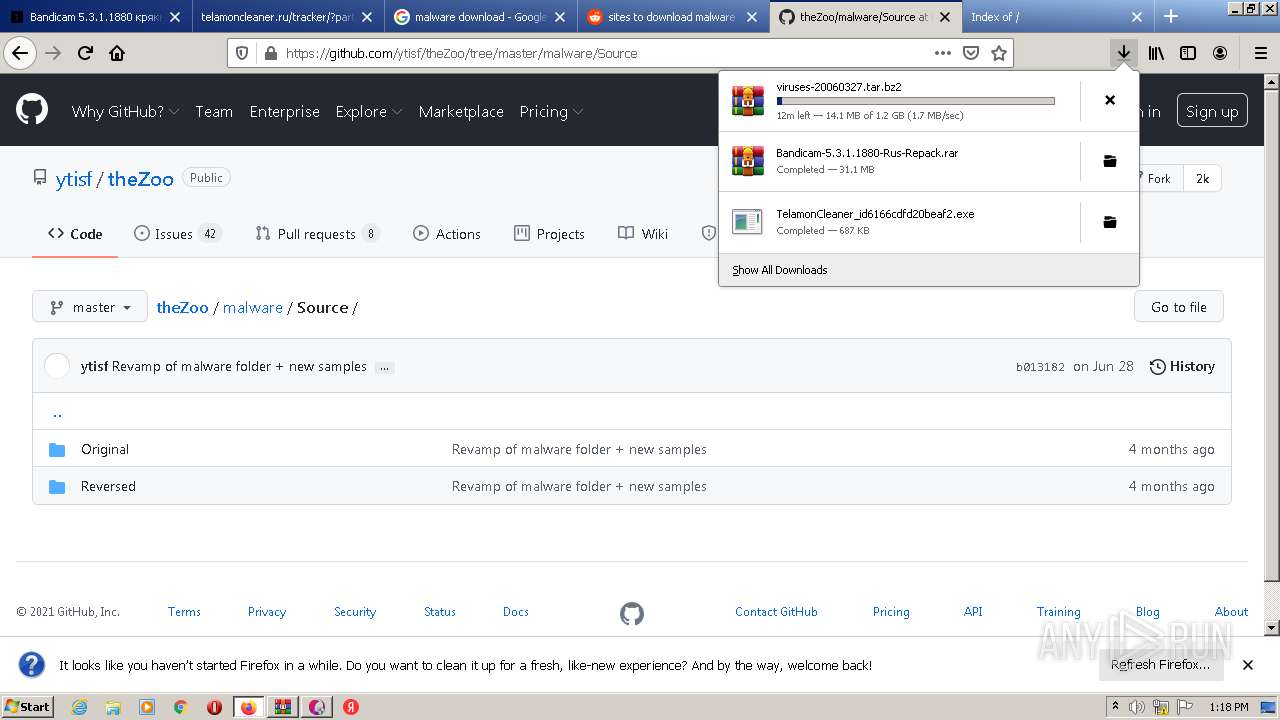The image size is (1280, 720).
Task: Open the Projects tab
Action: pyautogui.click(x=549, y=233)
